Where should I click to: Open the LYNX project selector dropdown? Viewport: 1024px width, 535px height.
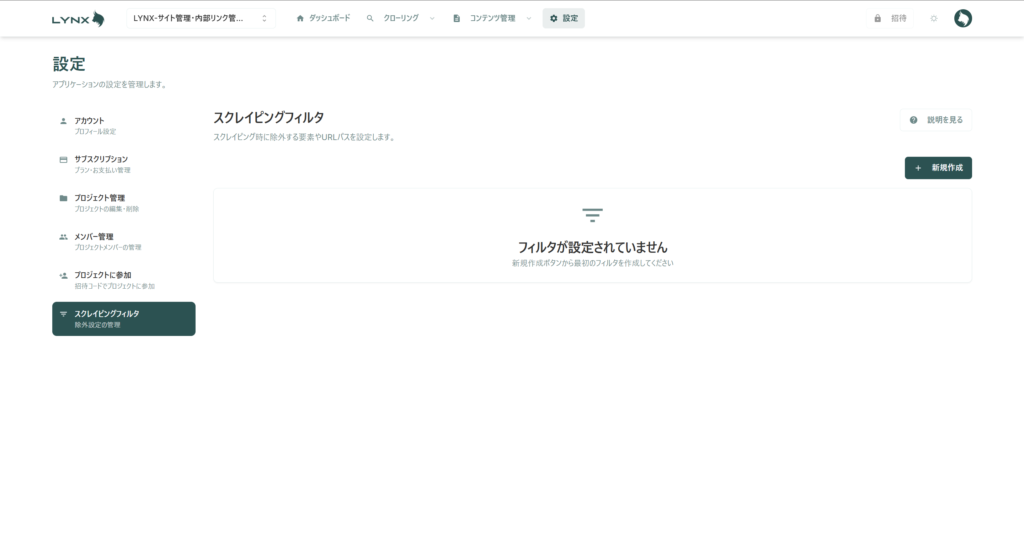tap(201, 18)
